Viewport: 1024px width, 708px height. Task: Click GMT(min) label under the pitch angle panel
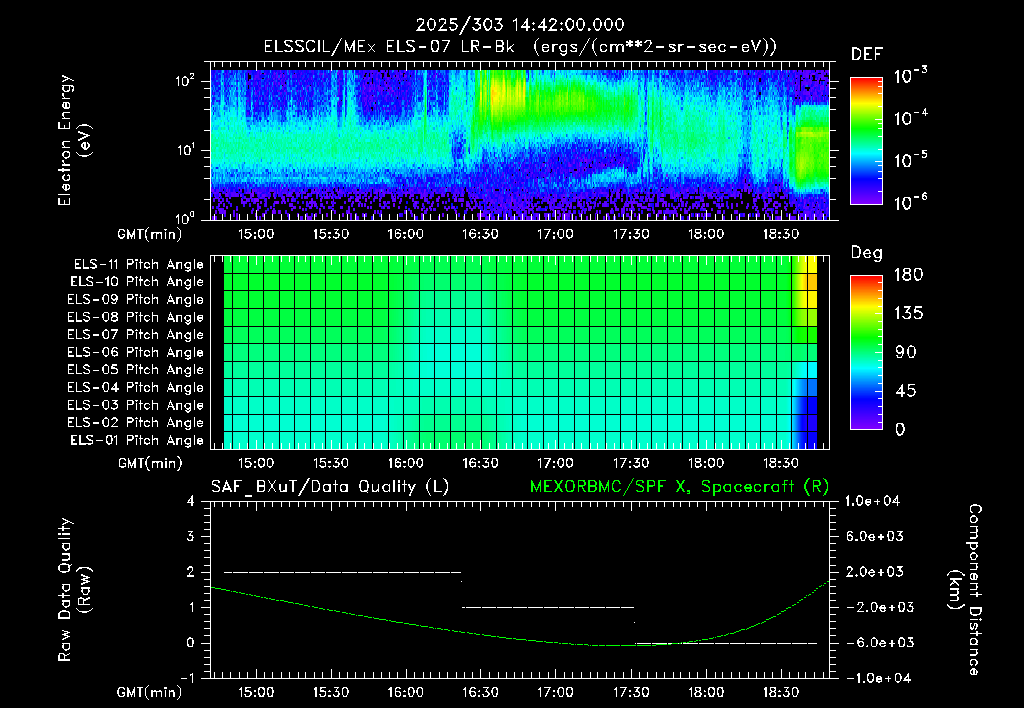point(150,464)
